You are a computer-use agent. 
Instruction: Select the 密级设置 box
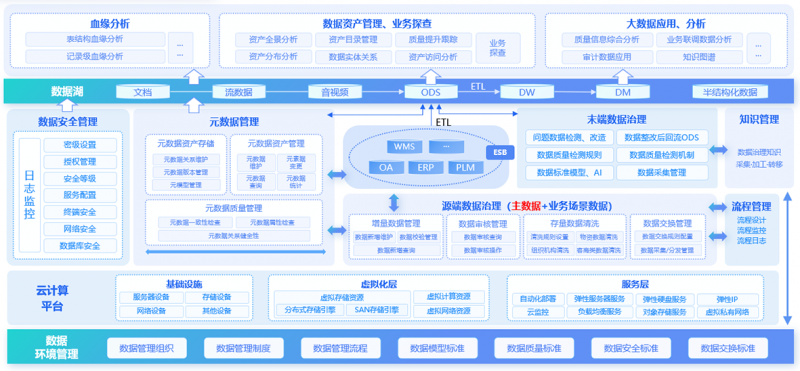pos(80,145)
